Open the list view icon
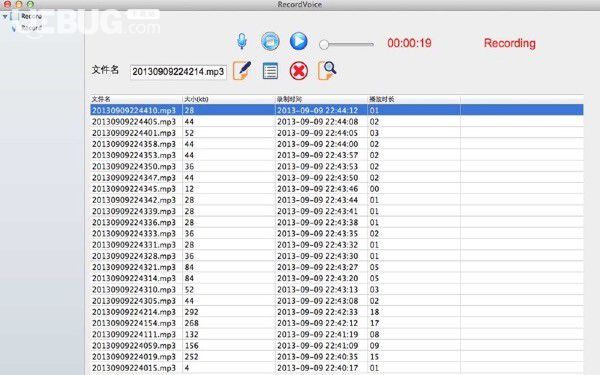The height and width of the screenshot is (375, 600). coord(270,71)
